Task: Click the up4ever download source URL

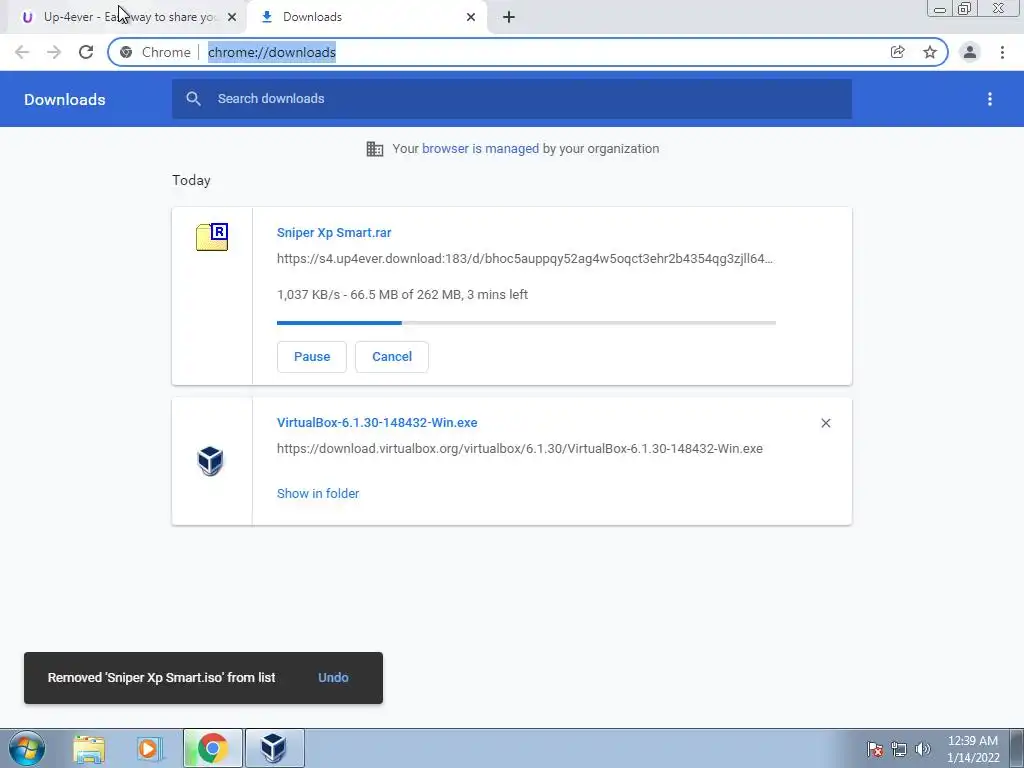Action: pos(524,259)
